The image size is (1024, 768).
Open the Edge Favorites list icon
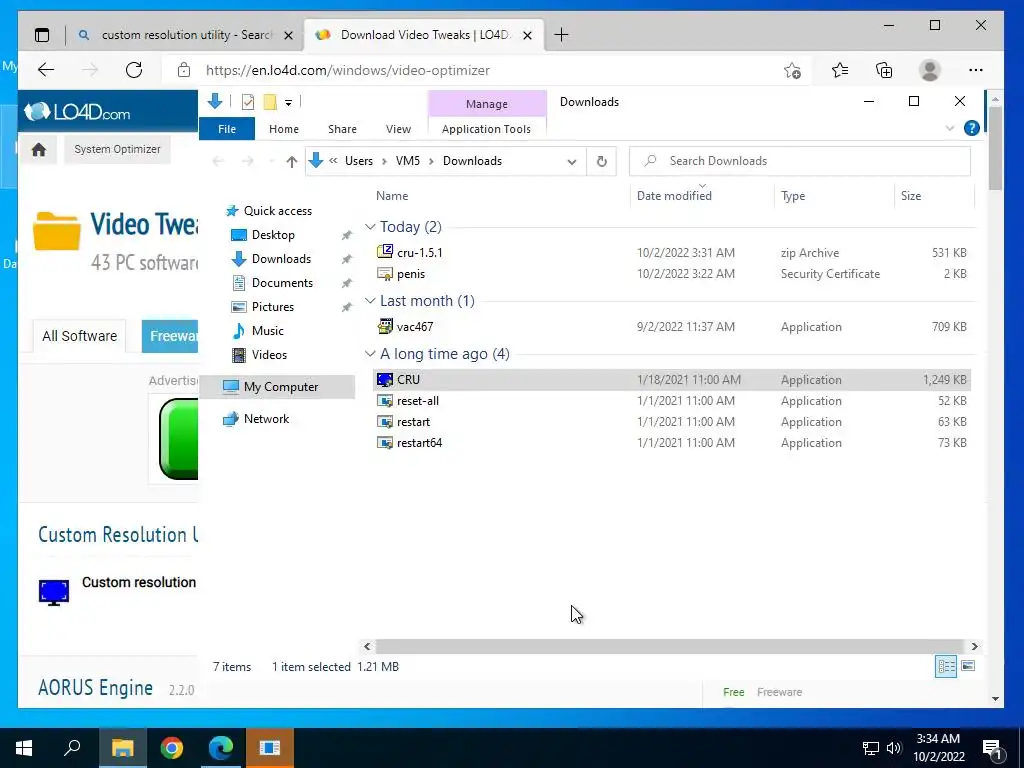point(840,70)
